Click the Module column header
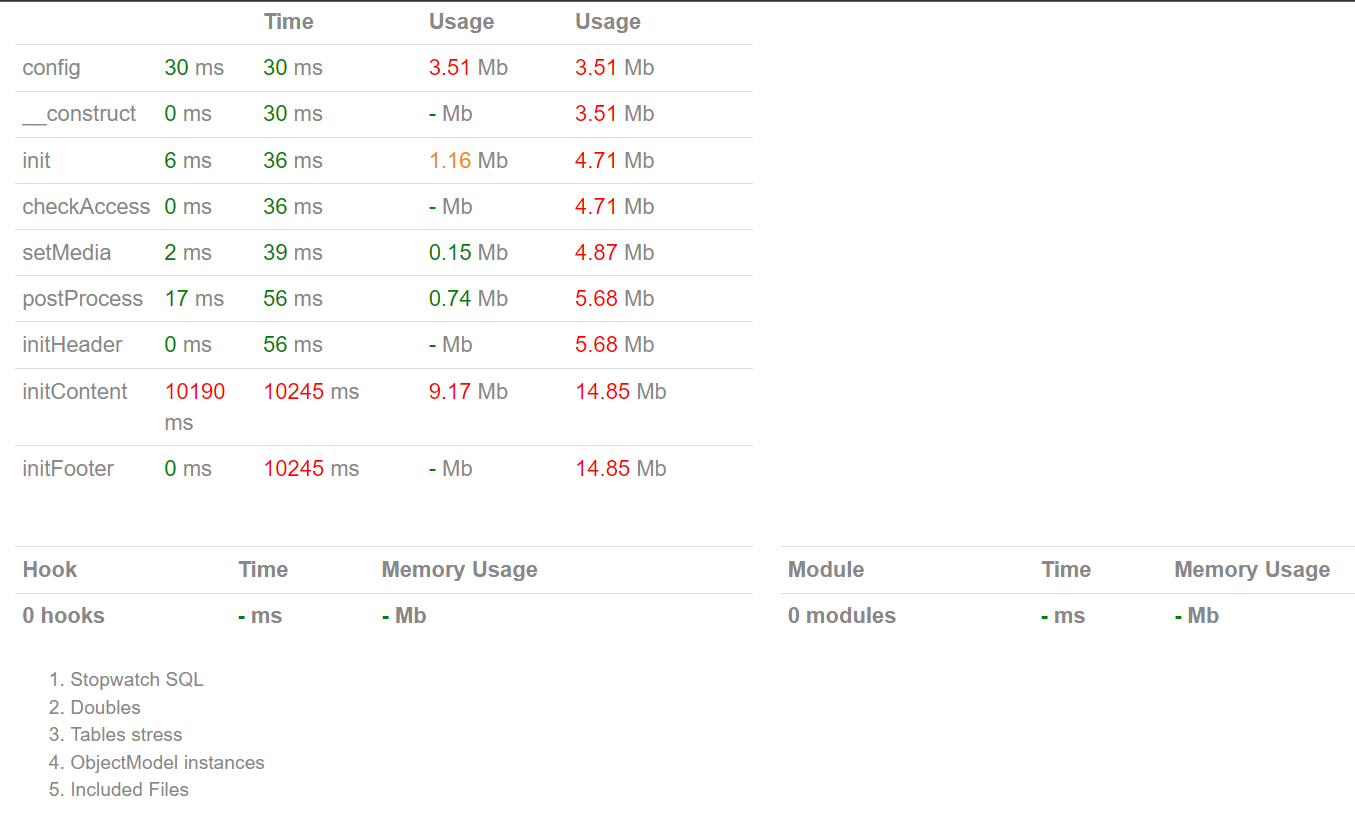The image size is (1355, 832). coord(826,569)
